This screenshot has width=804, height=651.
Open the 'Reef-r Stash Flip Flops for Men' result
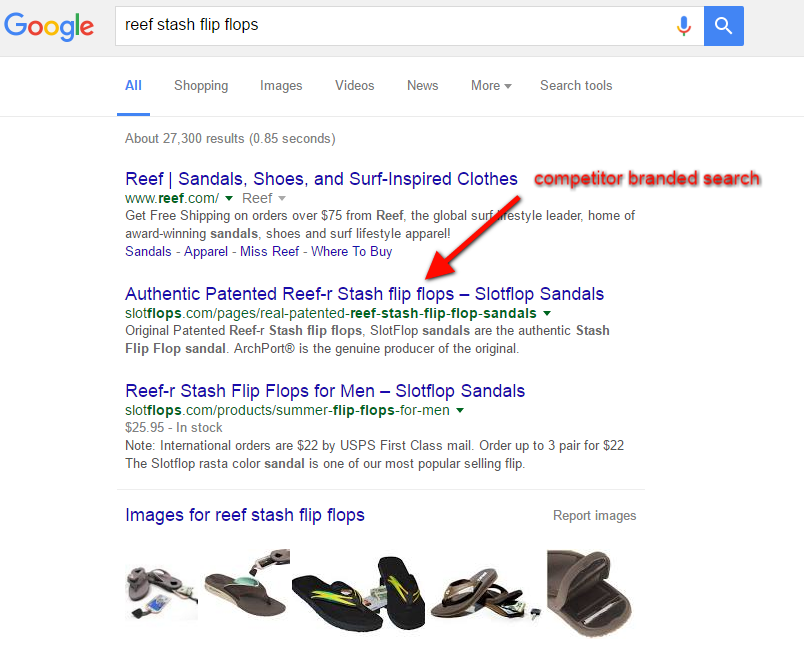(325, 391)
